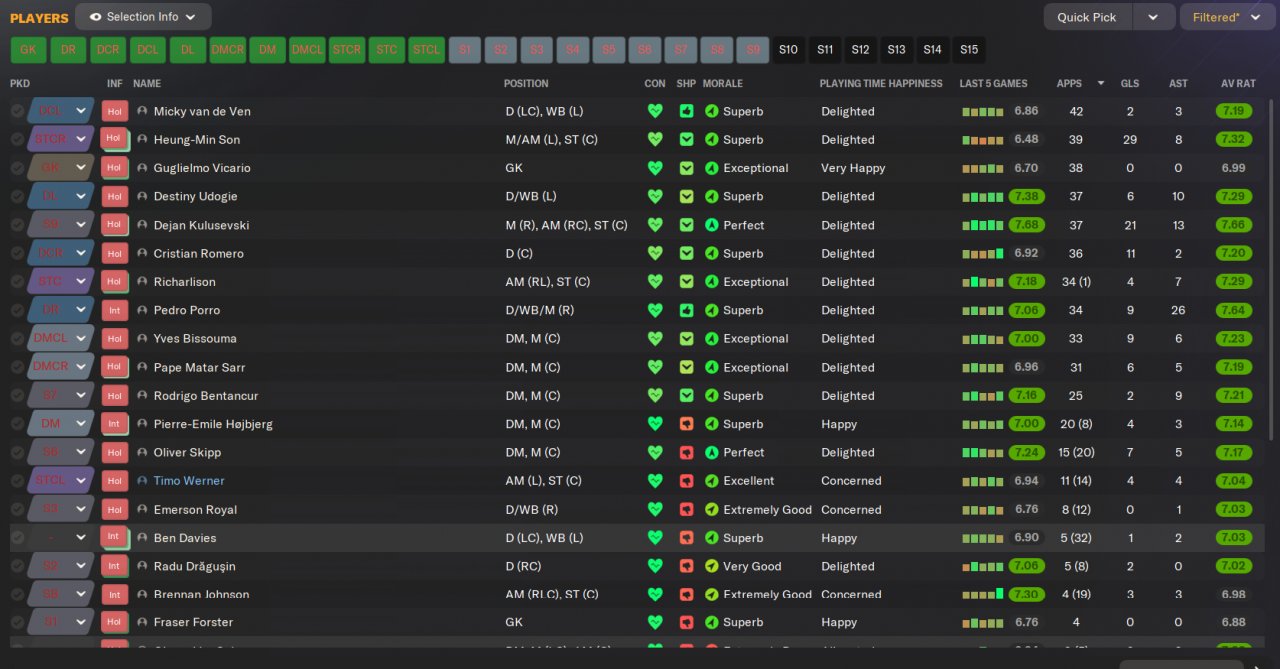Image resolution: width=1280 pixels, height=669 pixels.
Task: Expand the Selection Info dropdown
Action: [x=192, y=17]
